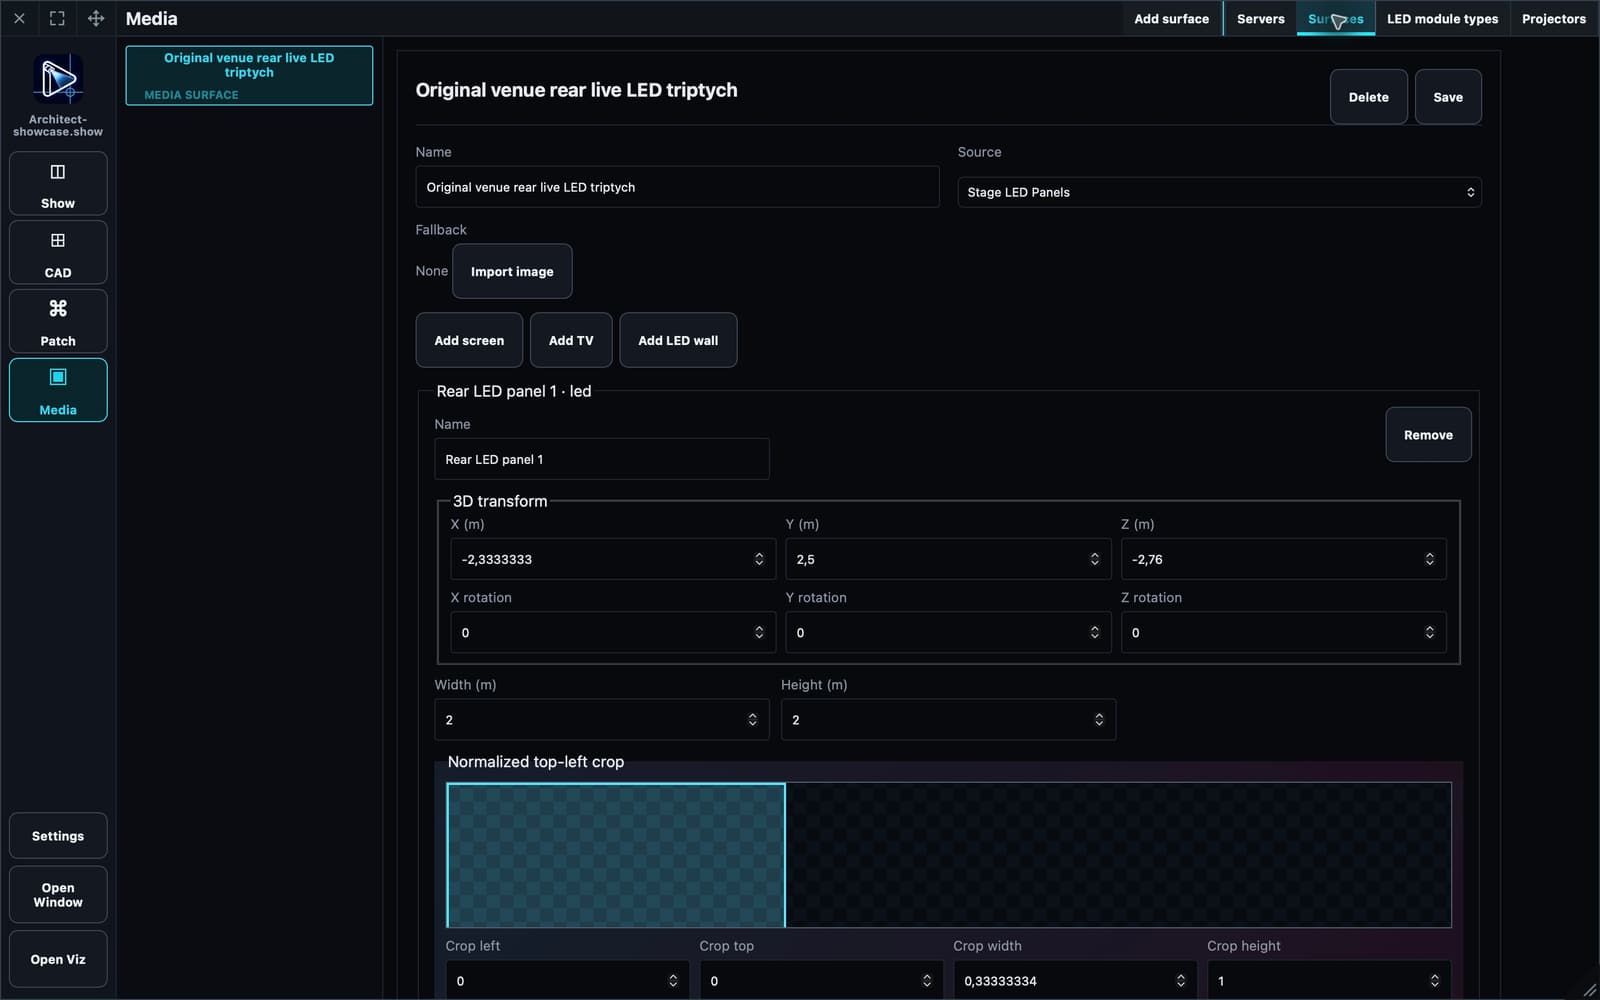The height and width of the screenshot is (1000, 1600).
Task: Delete the current media surface
Action: tap(1368, 97)
